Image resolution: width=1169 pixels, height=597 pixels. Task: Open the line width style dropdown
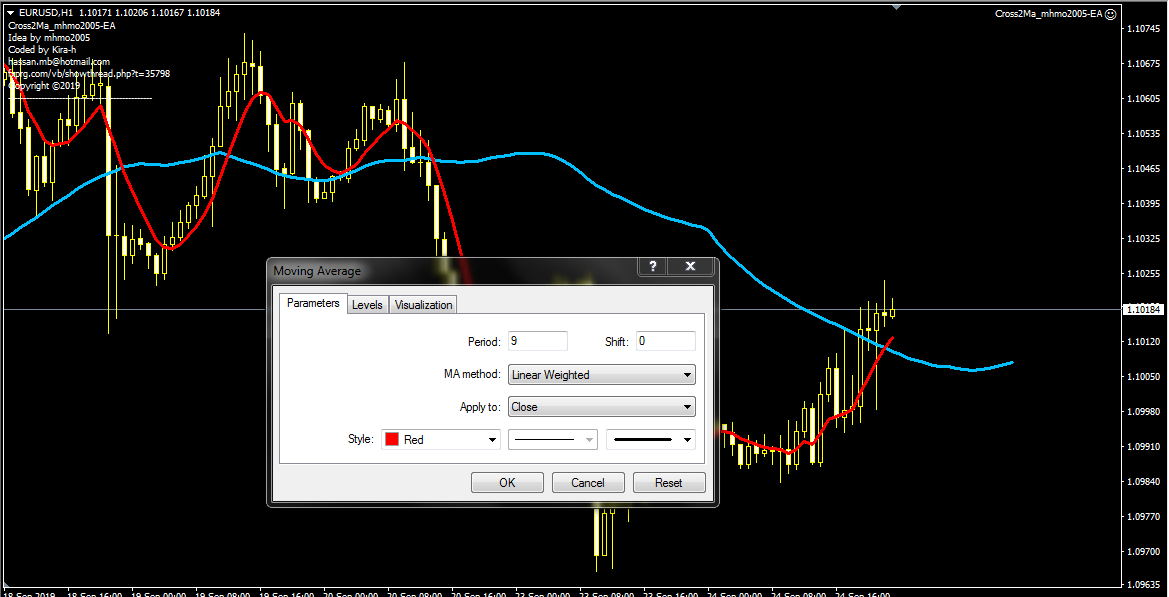651,439
